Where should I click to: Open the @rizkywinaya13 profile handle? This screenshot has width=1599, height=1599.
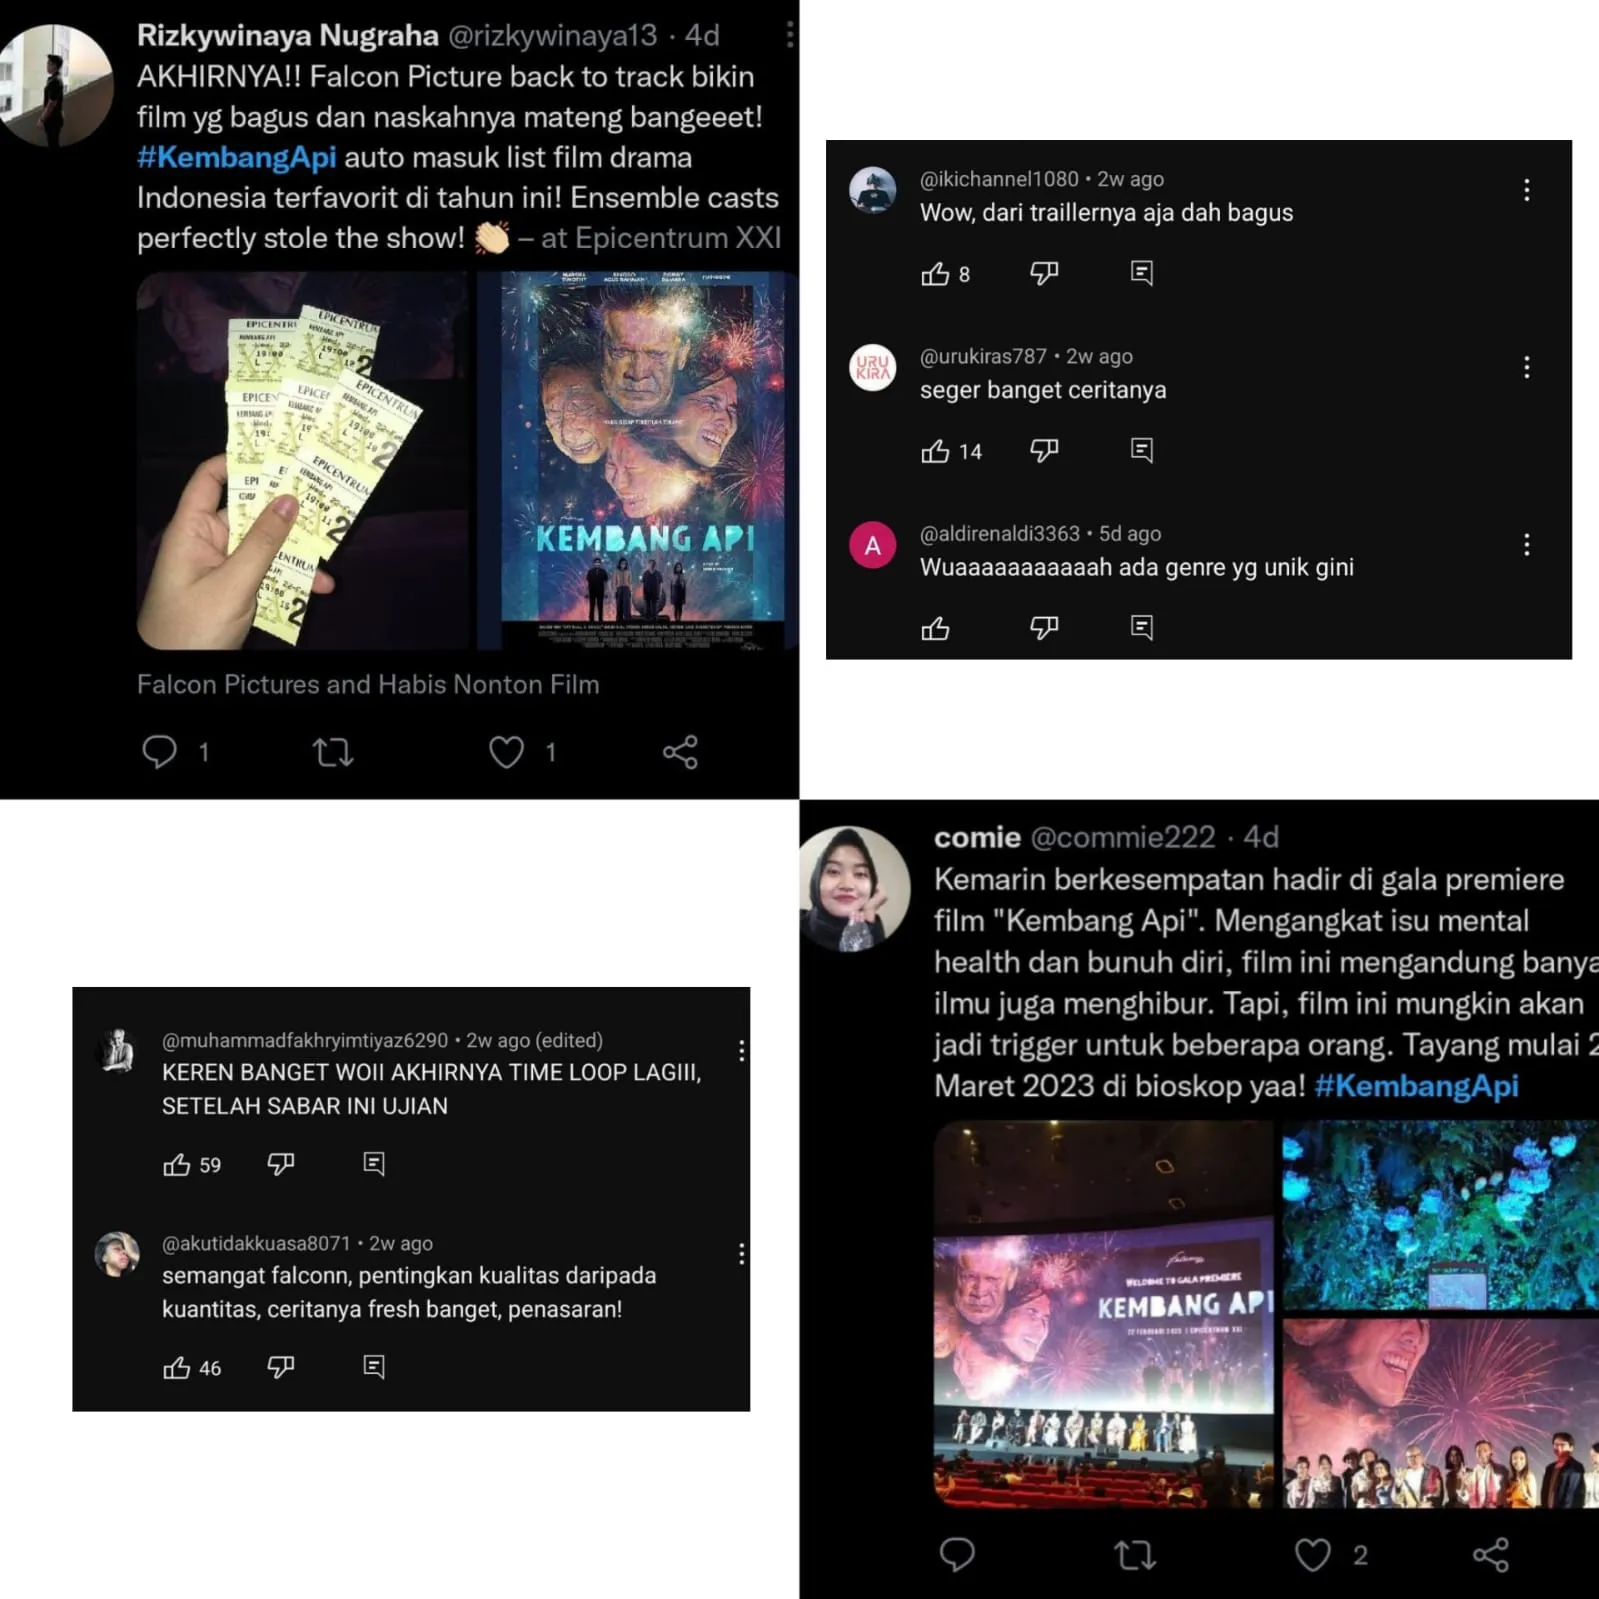pyautogui.click(x=552, y=36)
